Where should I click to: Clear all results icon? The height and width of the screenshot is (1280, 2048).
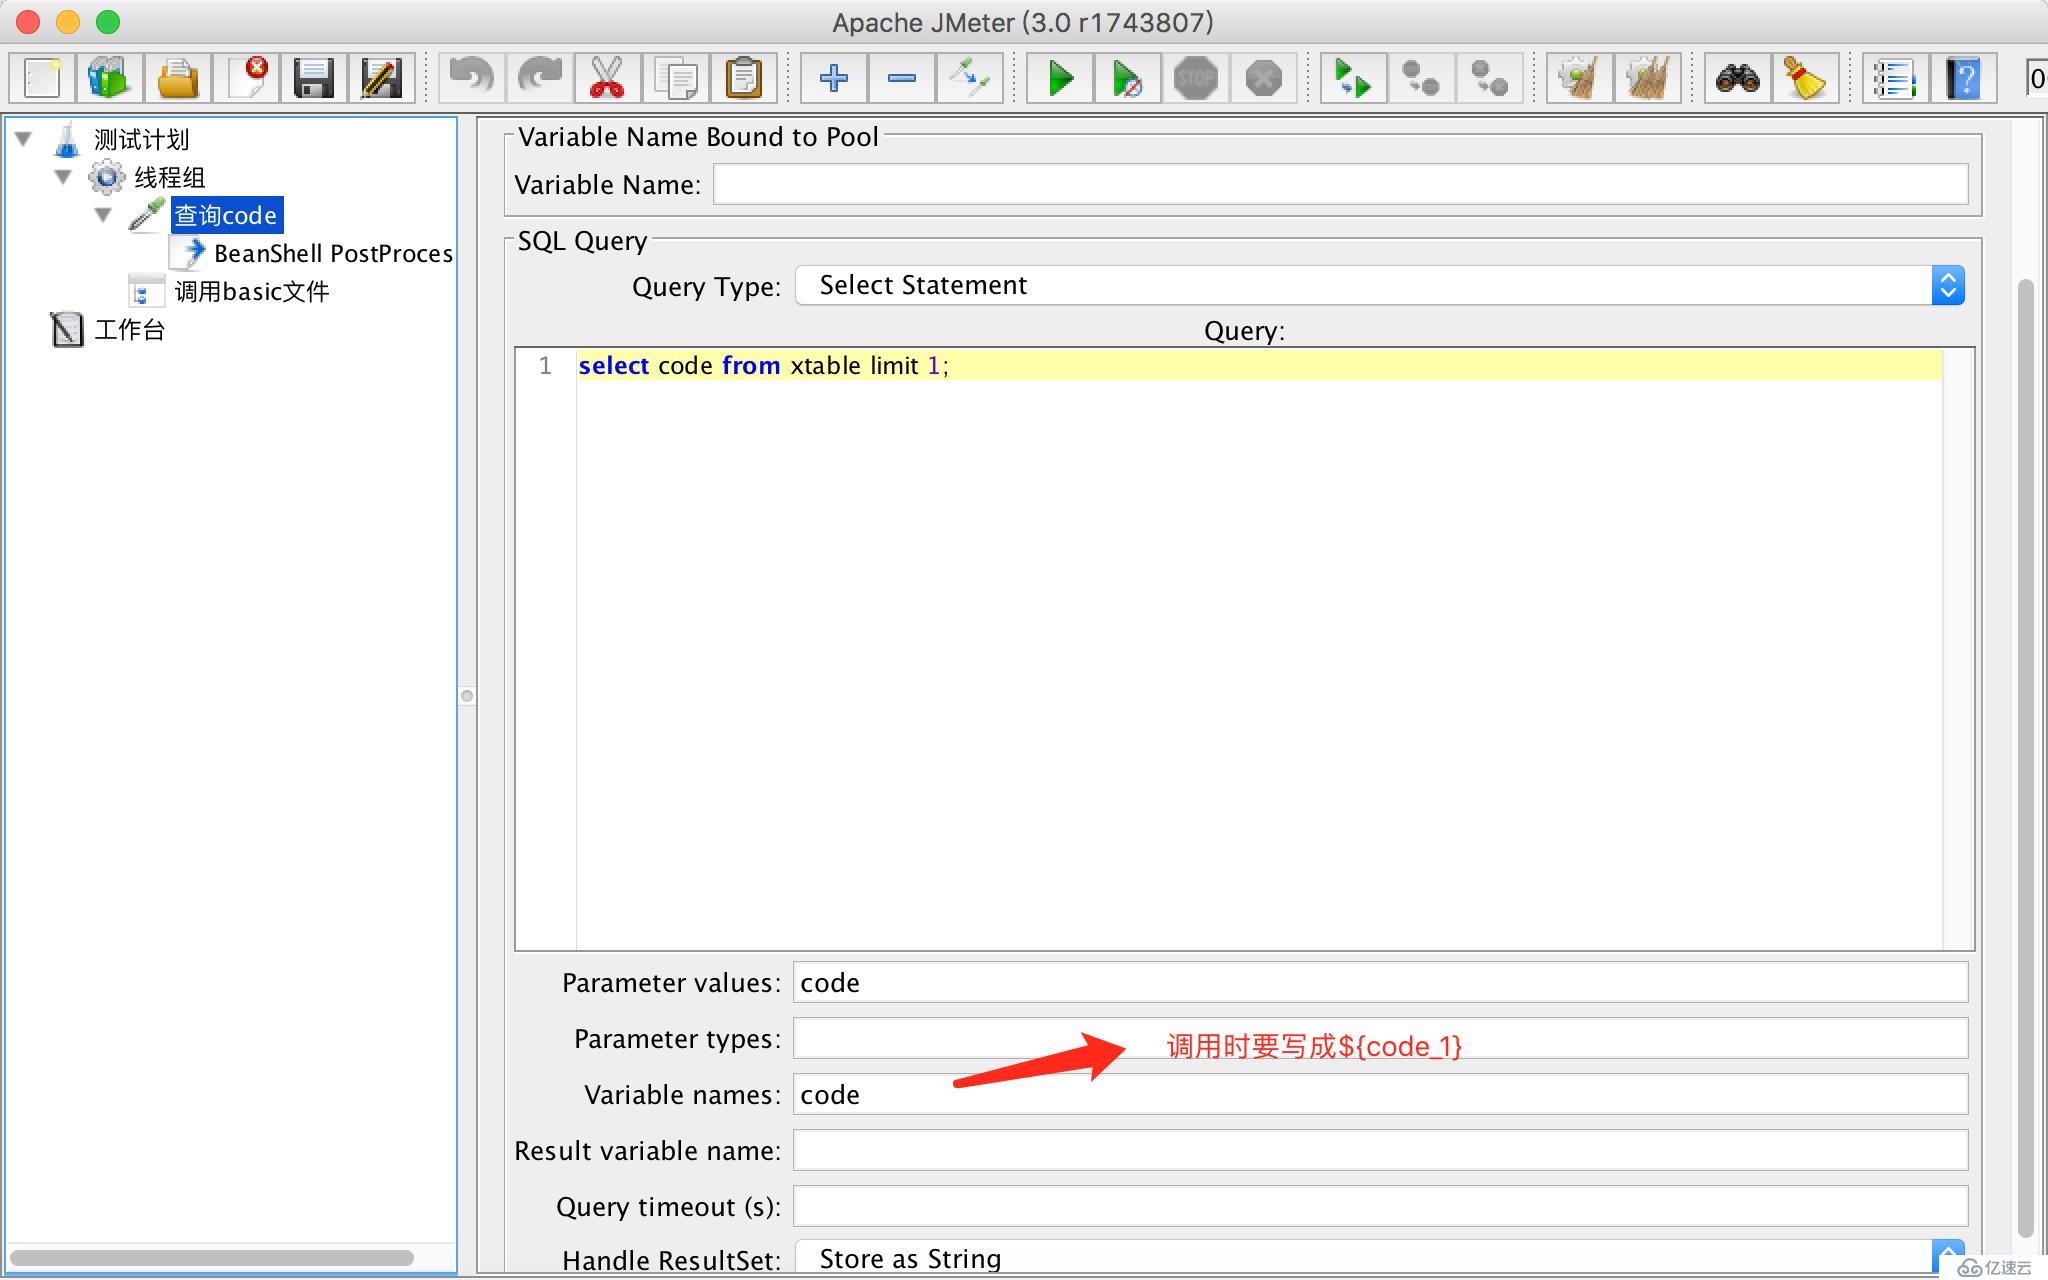(1647, 78)
